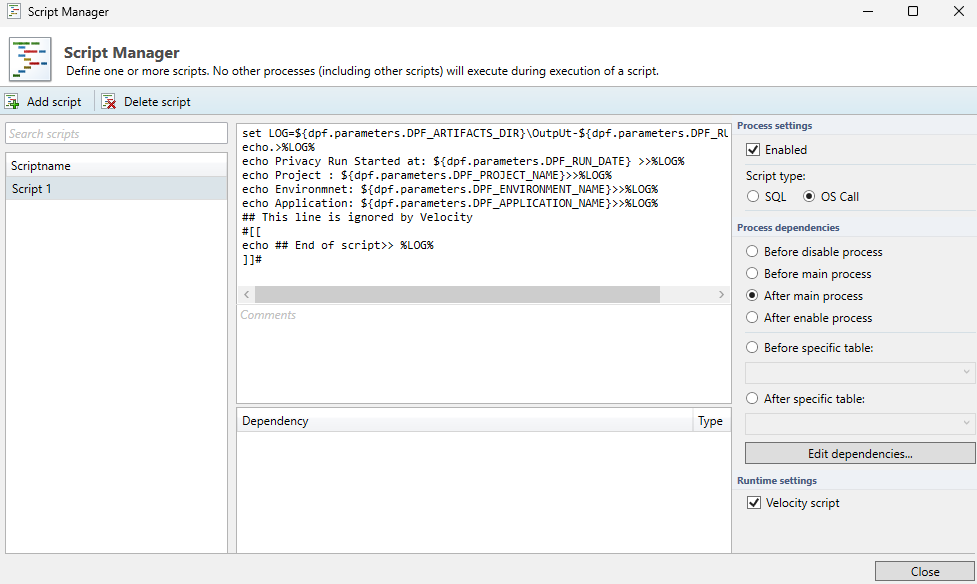Screen dimensions: 977x584
Task: Click the Search scripts field
Action: [116, 134]
